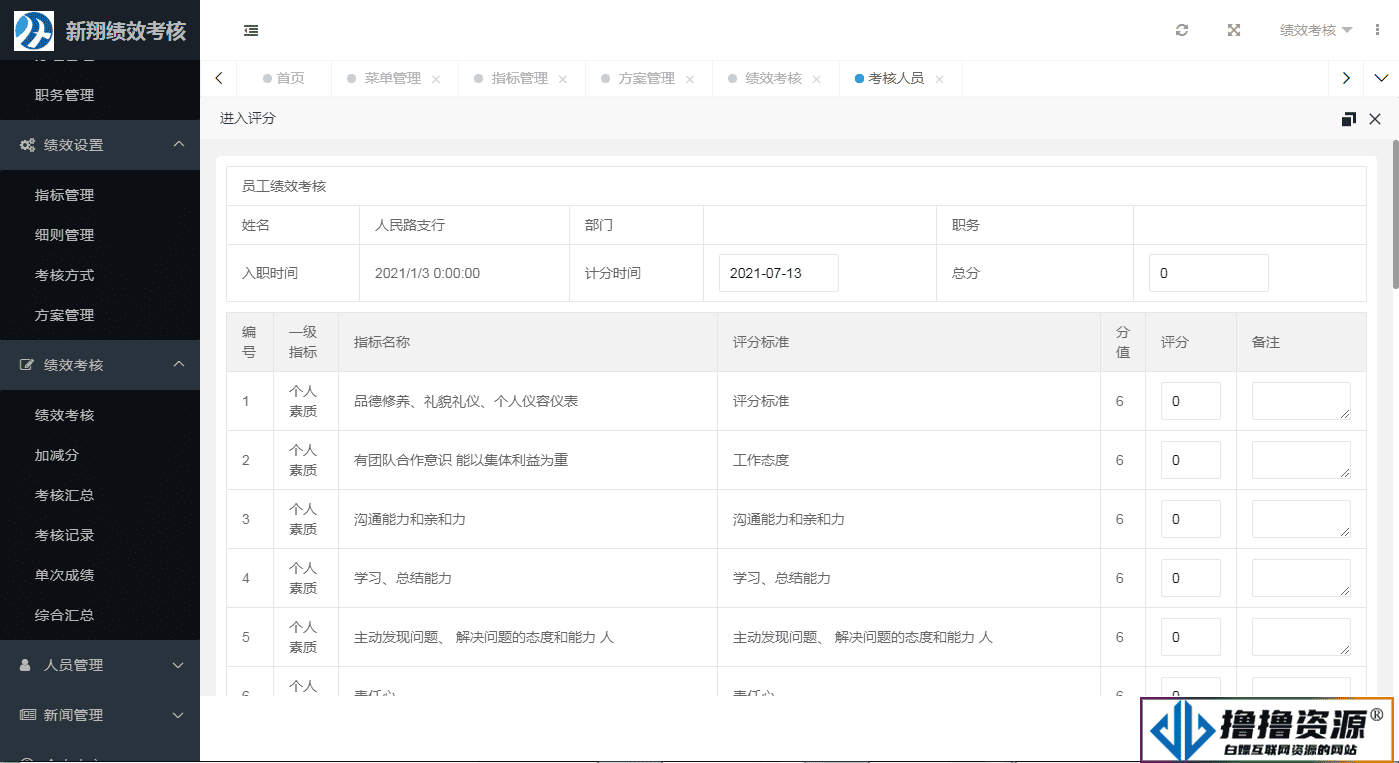Click the refresh icon in top bar

tap(1182, 30)
